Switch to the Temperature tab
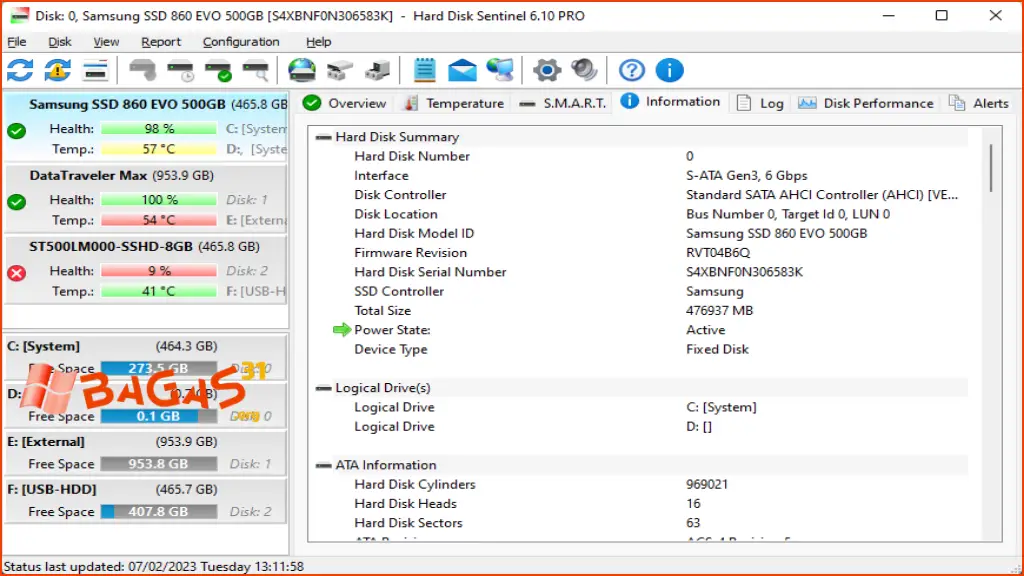 pyautogui.click(x=454, y=103)
